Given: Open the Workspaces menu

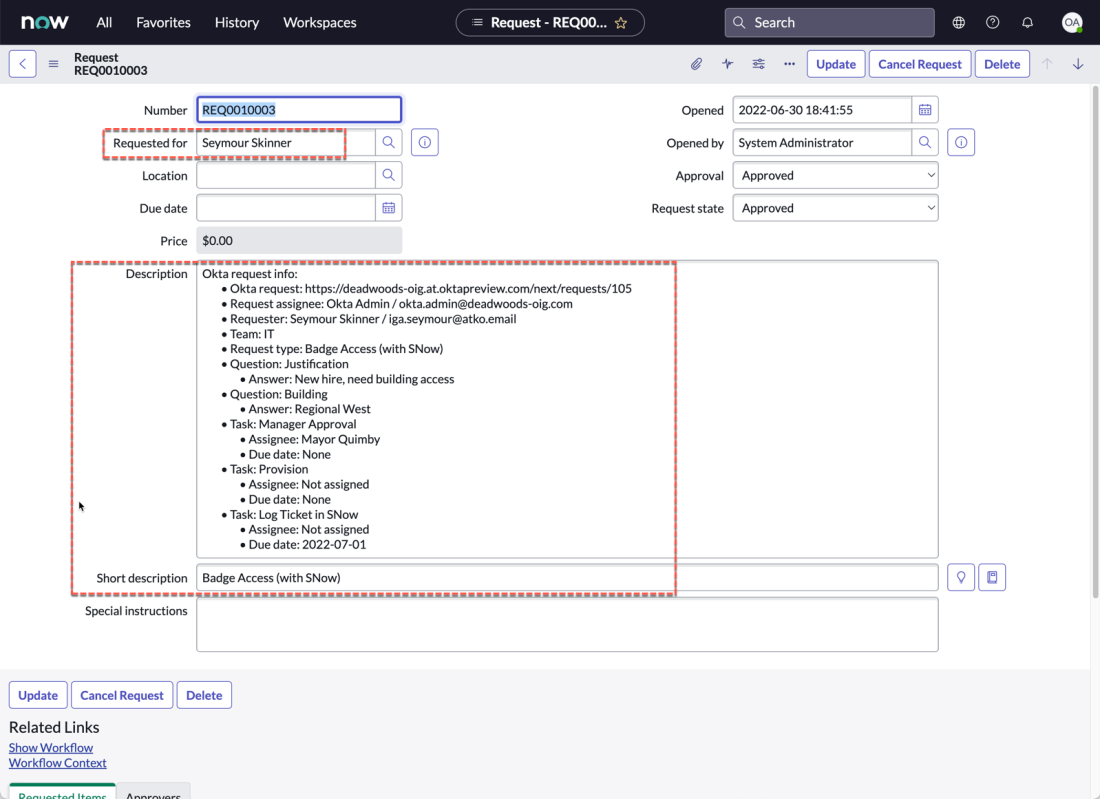Looking at the screenshot, I should [319, 22].
